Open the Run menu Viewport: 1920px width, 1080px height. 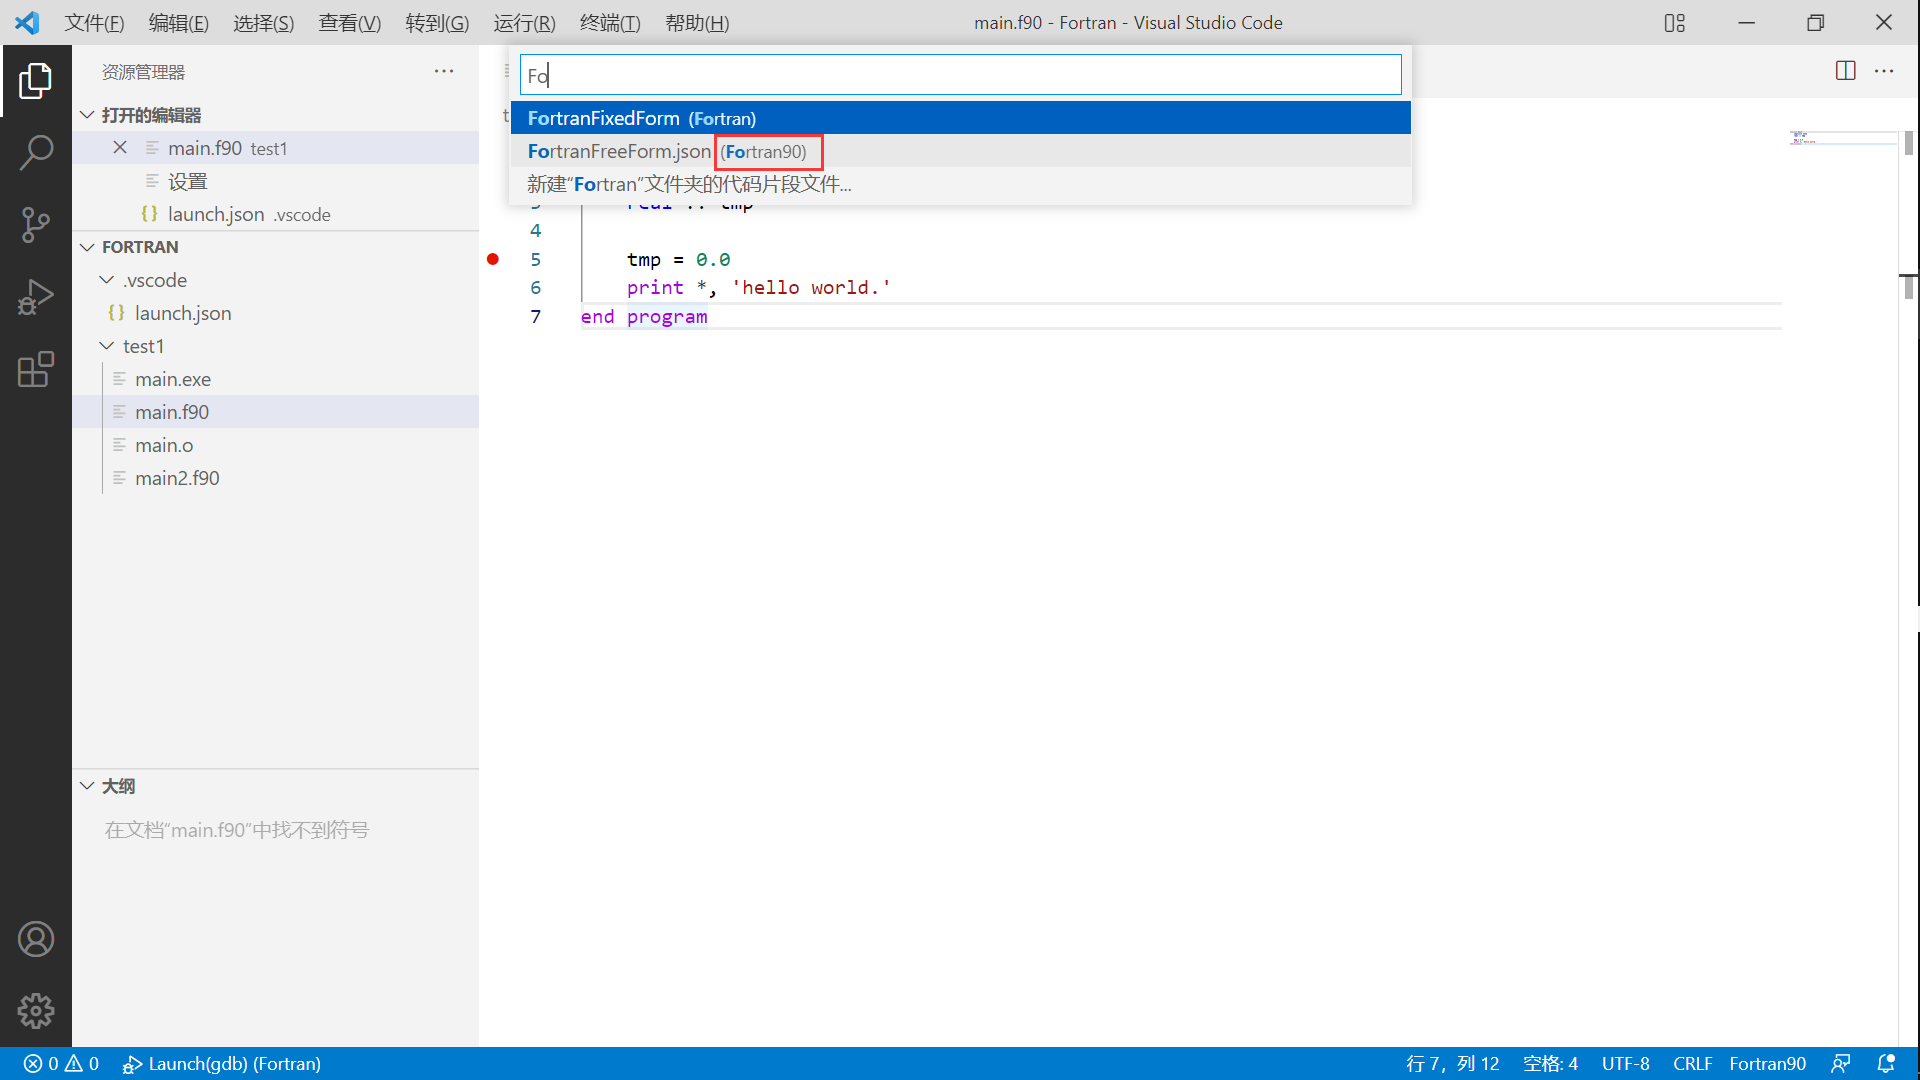(x=524, y=23)
